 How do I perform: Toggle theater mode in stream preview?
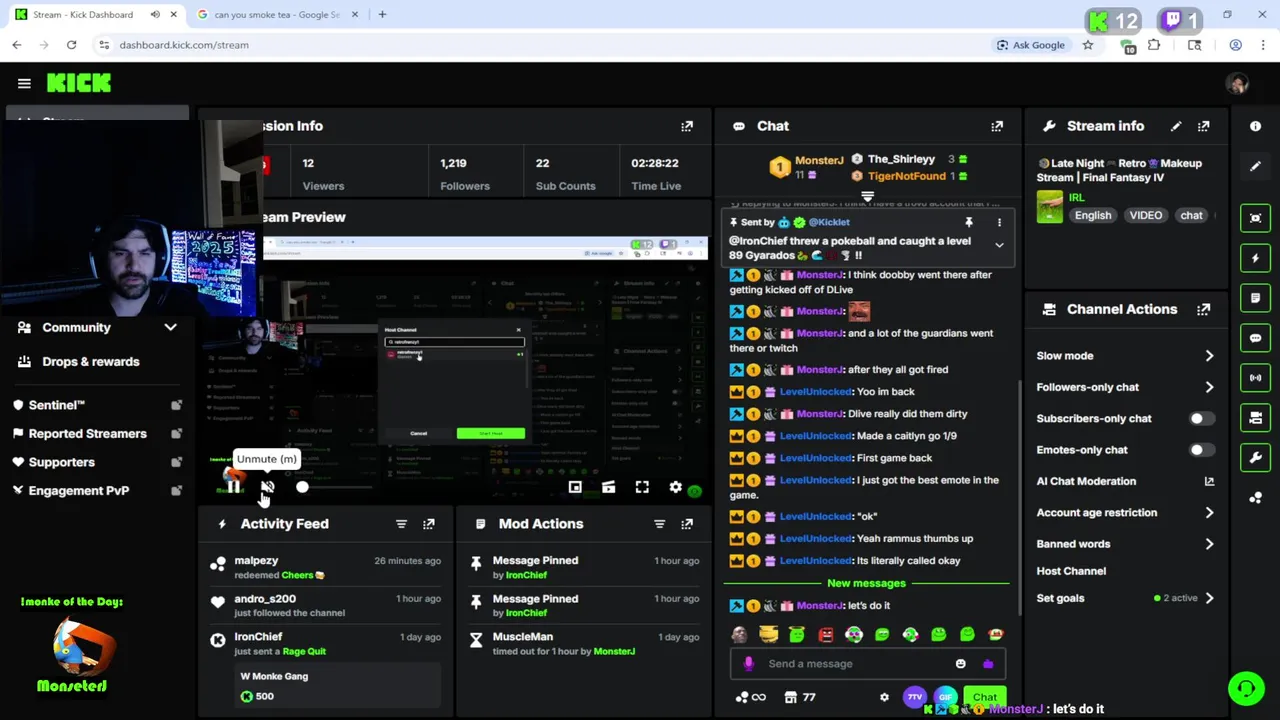click(608, 487)
